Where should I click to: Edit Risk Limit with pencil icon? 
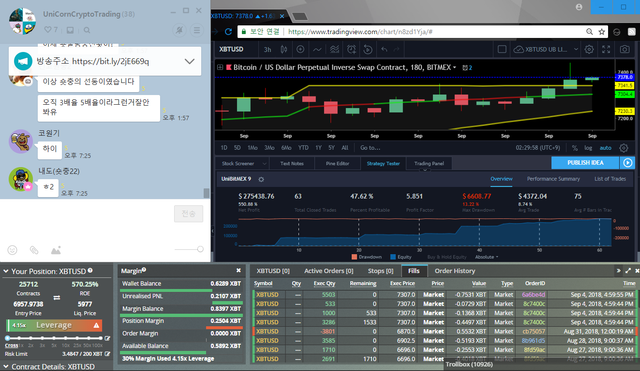[x=107, y=353]
